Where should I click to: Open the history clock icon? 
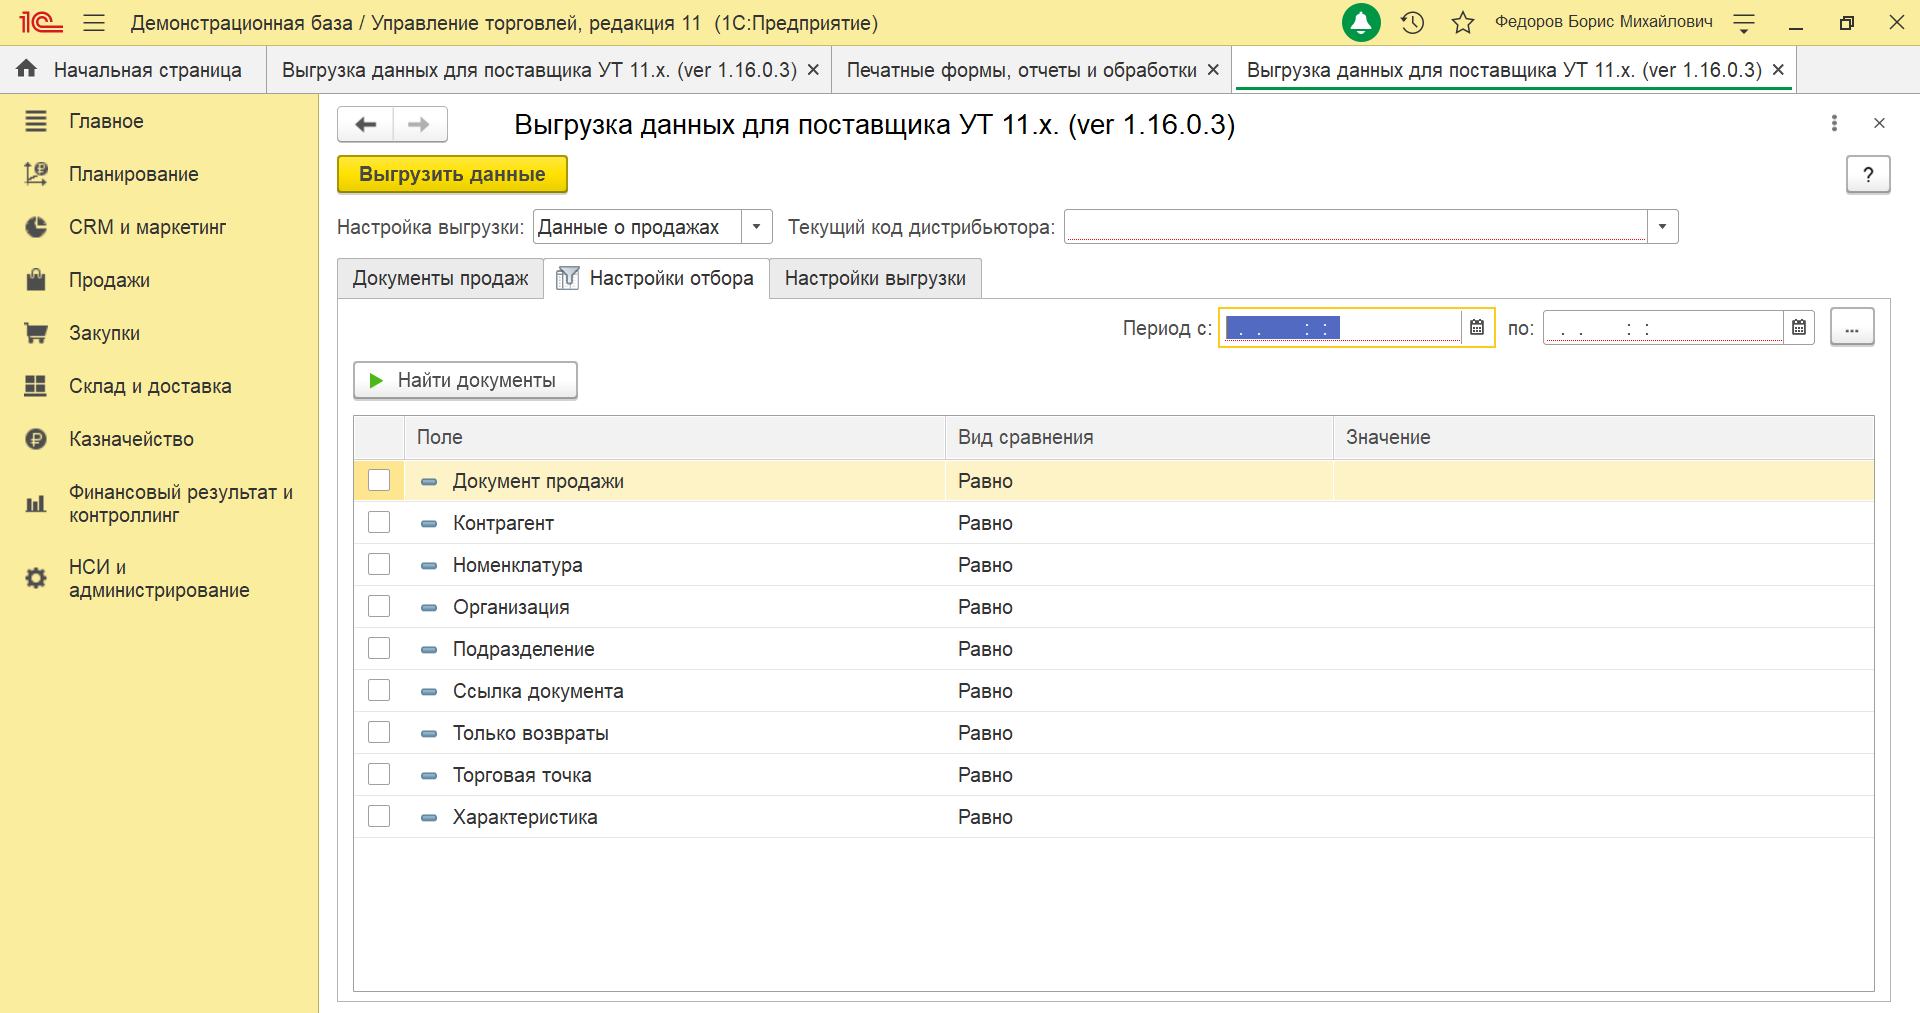(1412, 22)
